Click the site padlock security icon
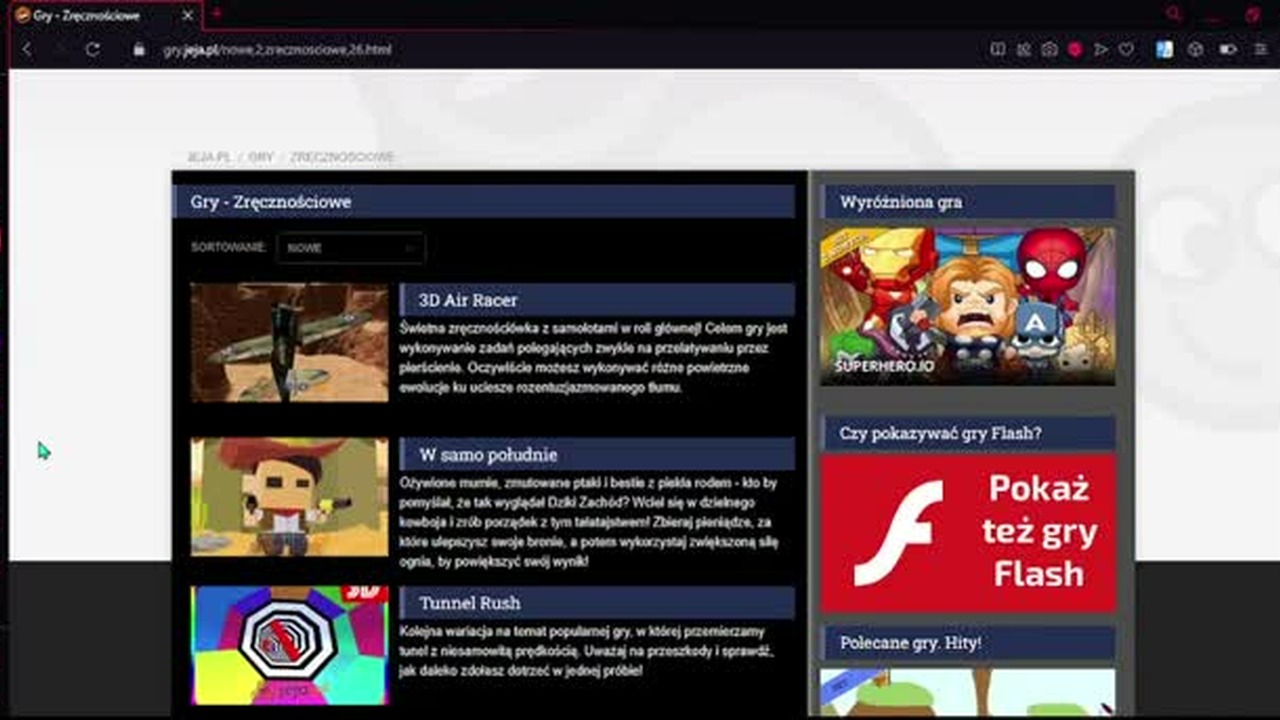The width and height of the screenshot is (1280, 720). click(x=139, y=49)
